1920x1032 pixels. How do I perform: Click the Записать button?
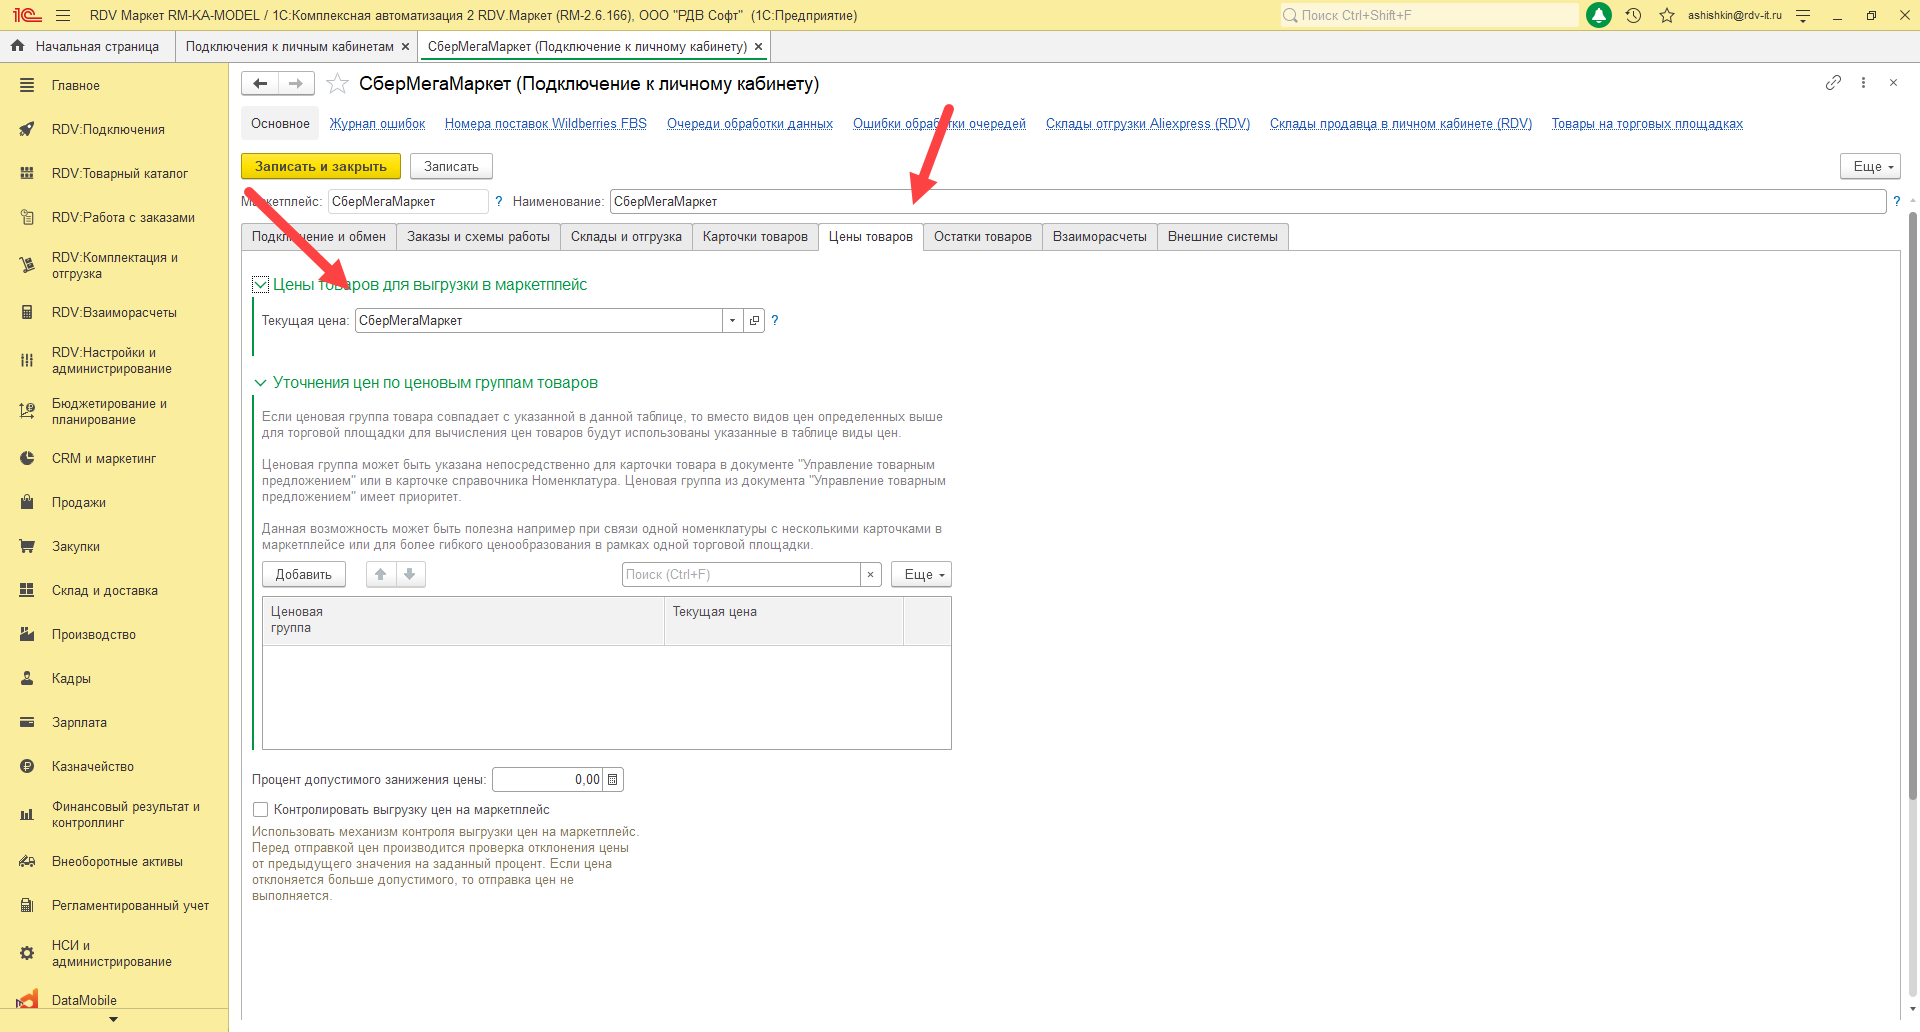click(x=451, y=166)
